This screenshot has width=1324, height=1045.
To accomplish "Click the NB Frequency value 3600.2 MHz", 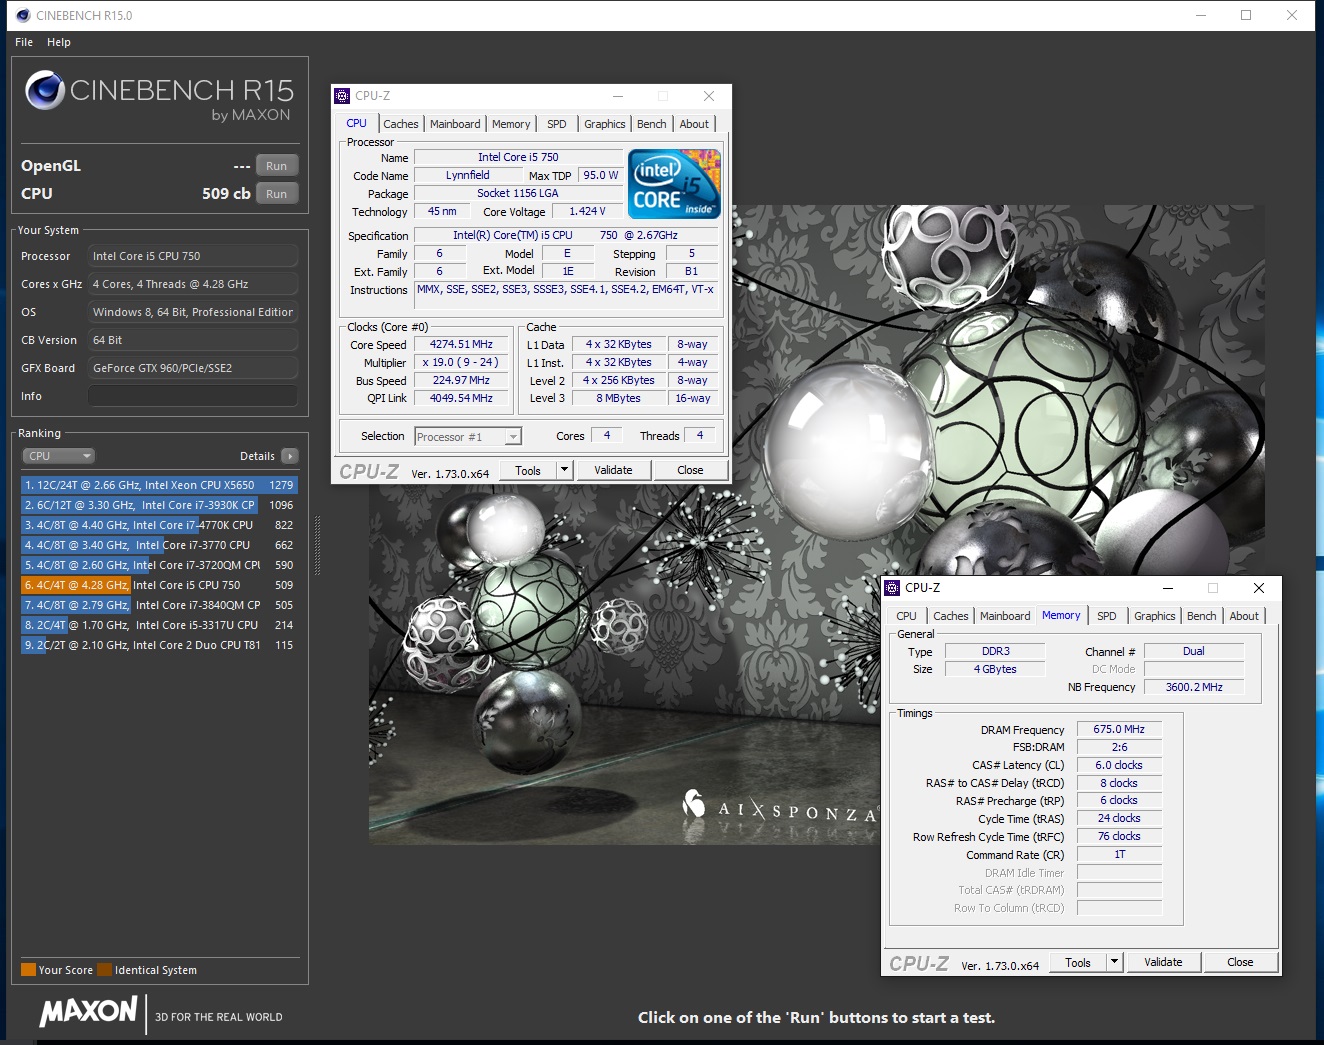I will pos(1194,687).
